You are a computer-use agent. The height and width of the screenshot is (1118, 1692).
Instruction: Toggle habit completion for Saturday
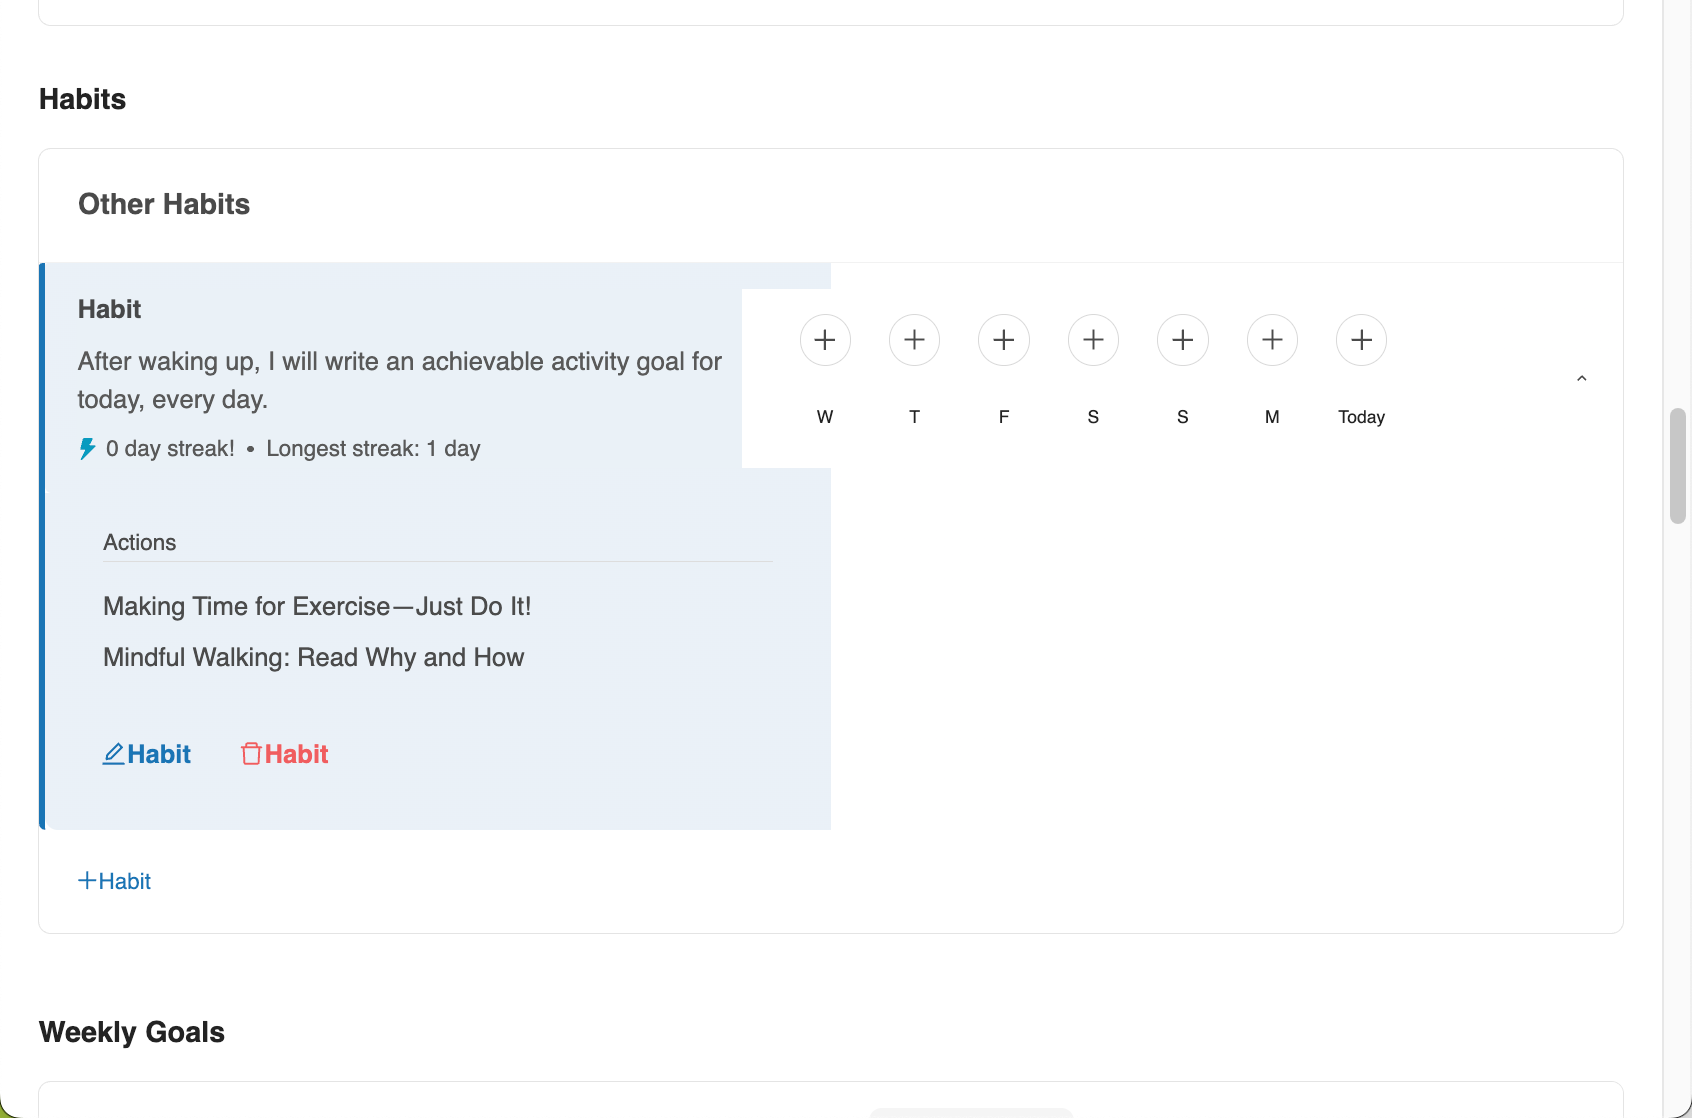coord(1093,340)
